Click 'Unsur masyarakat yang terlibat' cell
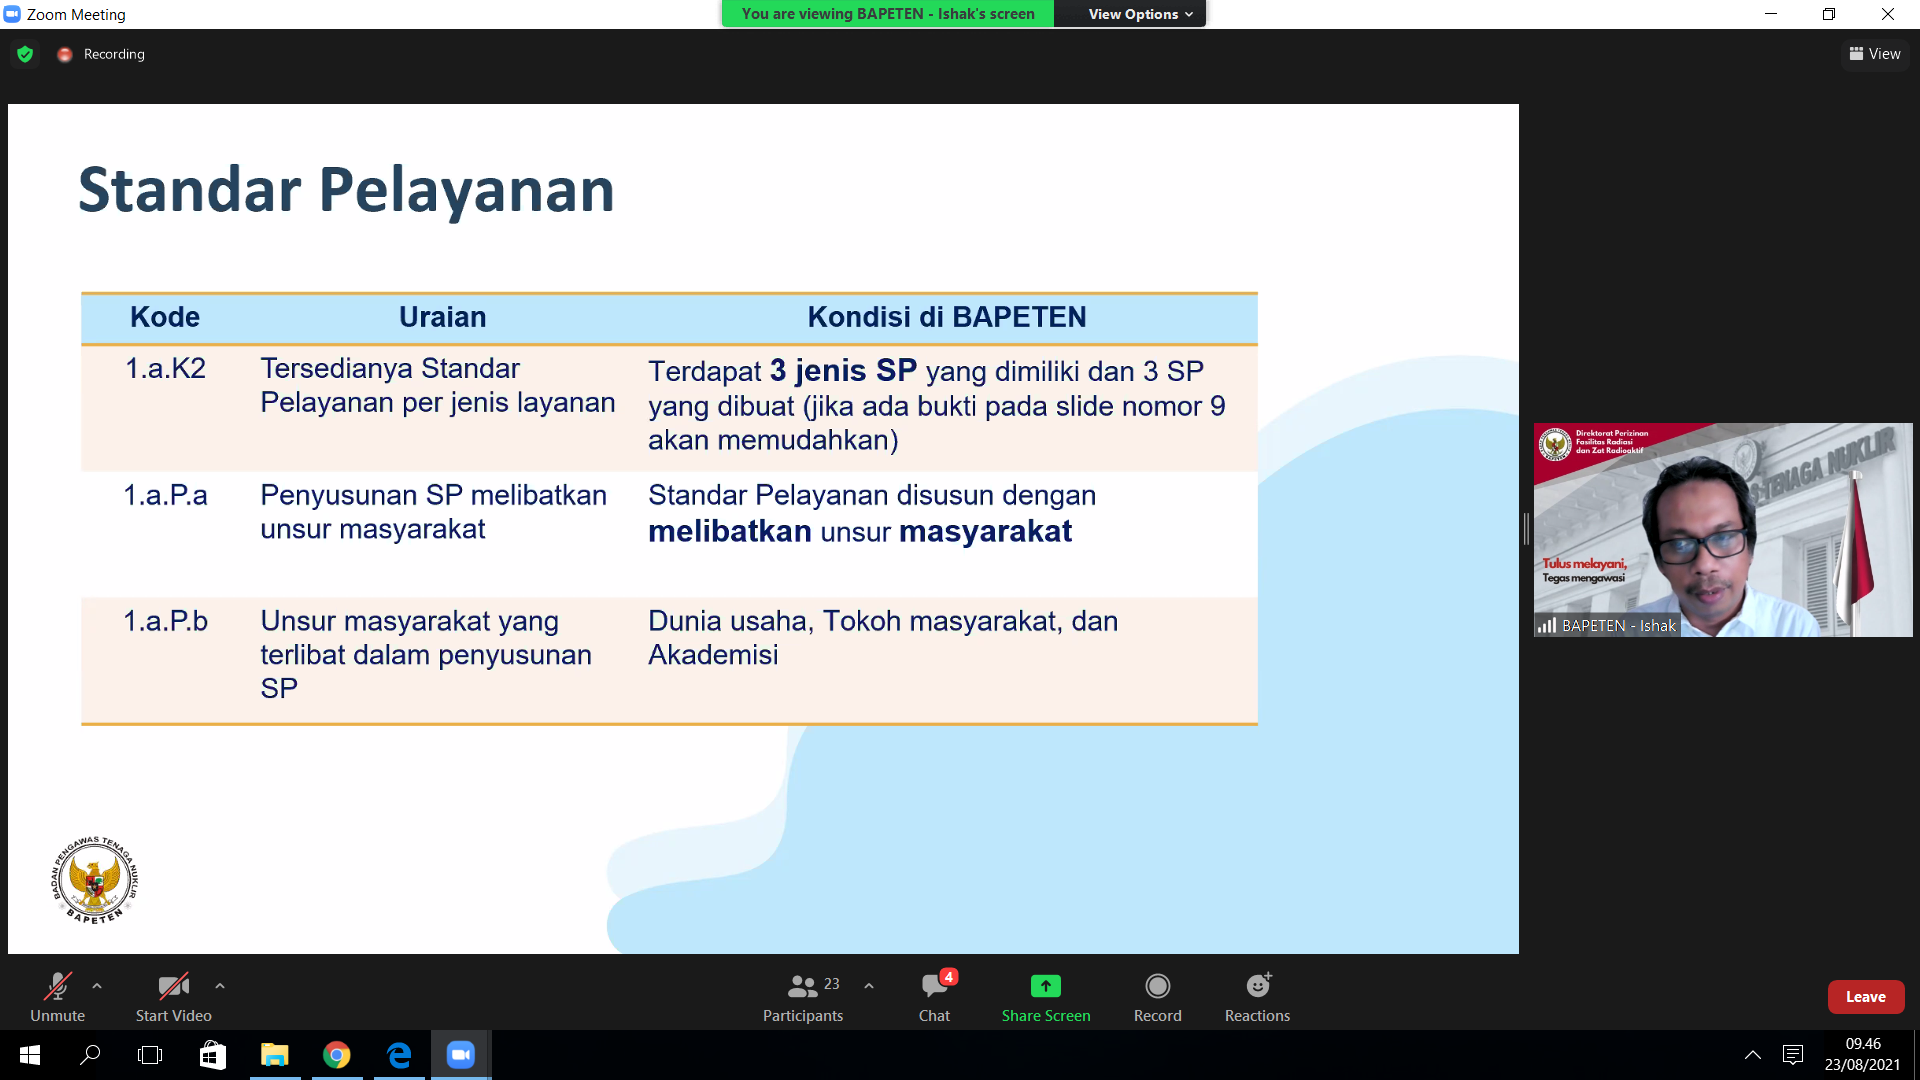The image size is (1920, 1080). tap(426, 655)
